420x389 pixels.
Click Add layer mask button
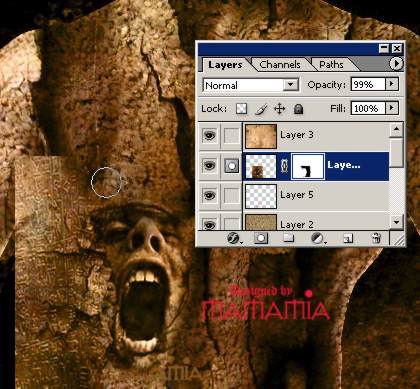click(x=261, y=238)
